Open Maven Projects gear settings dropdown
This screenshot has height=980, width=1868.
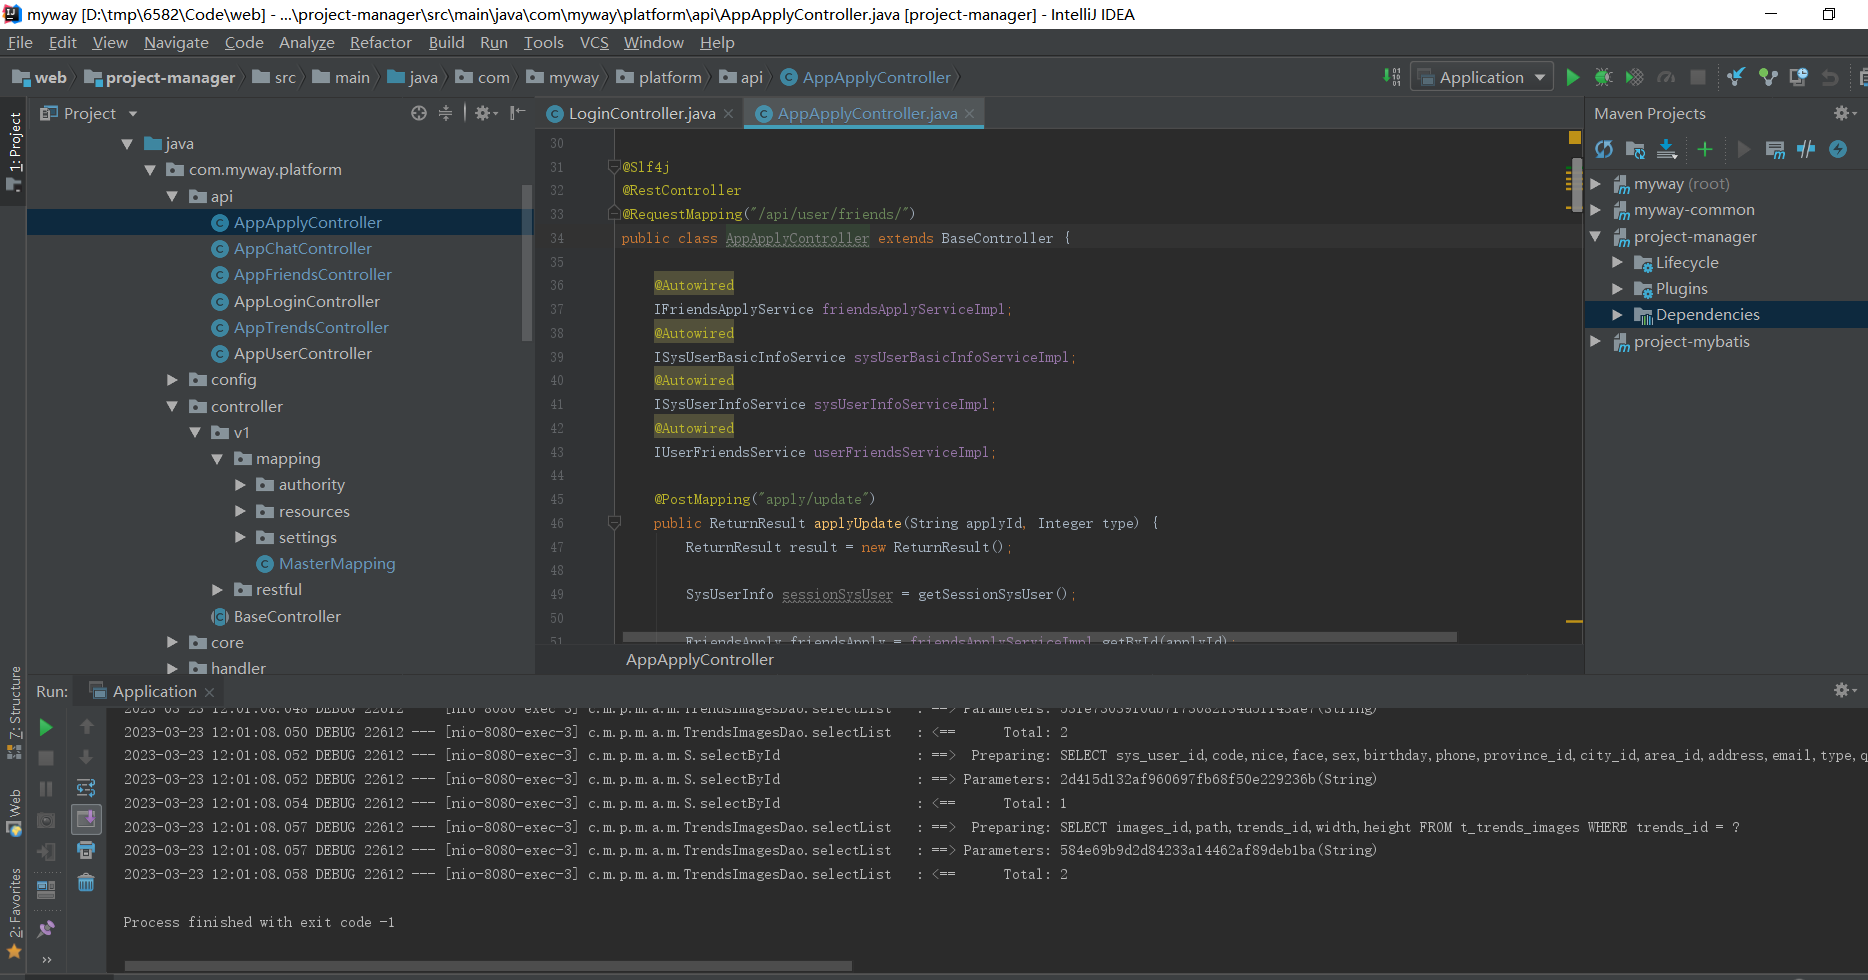pos(1845,113)
